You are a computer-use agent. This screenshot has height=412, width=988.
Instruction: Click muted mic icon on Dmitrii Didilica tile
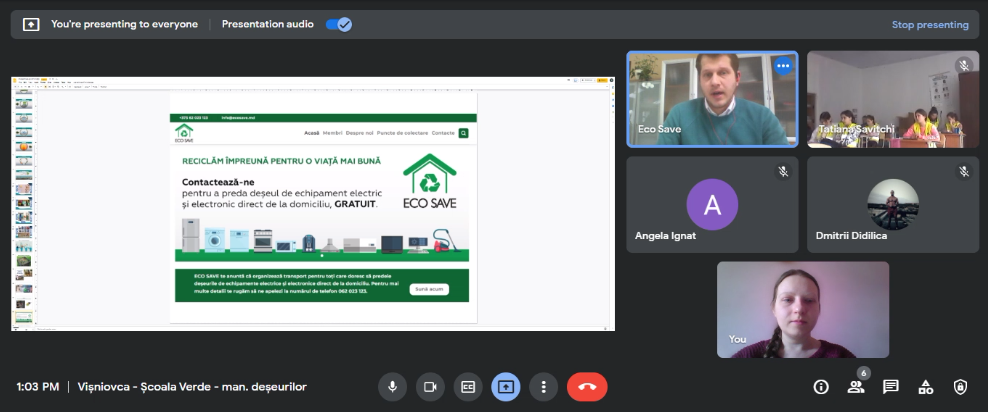coord(963,171)
